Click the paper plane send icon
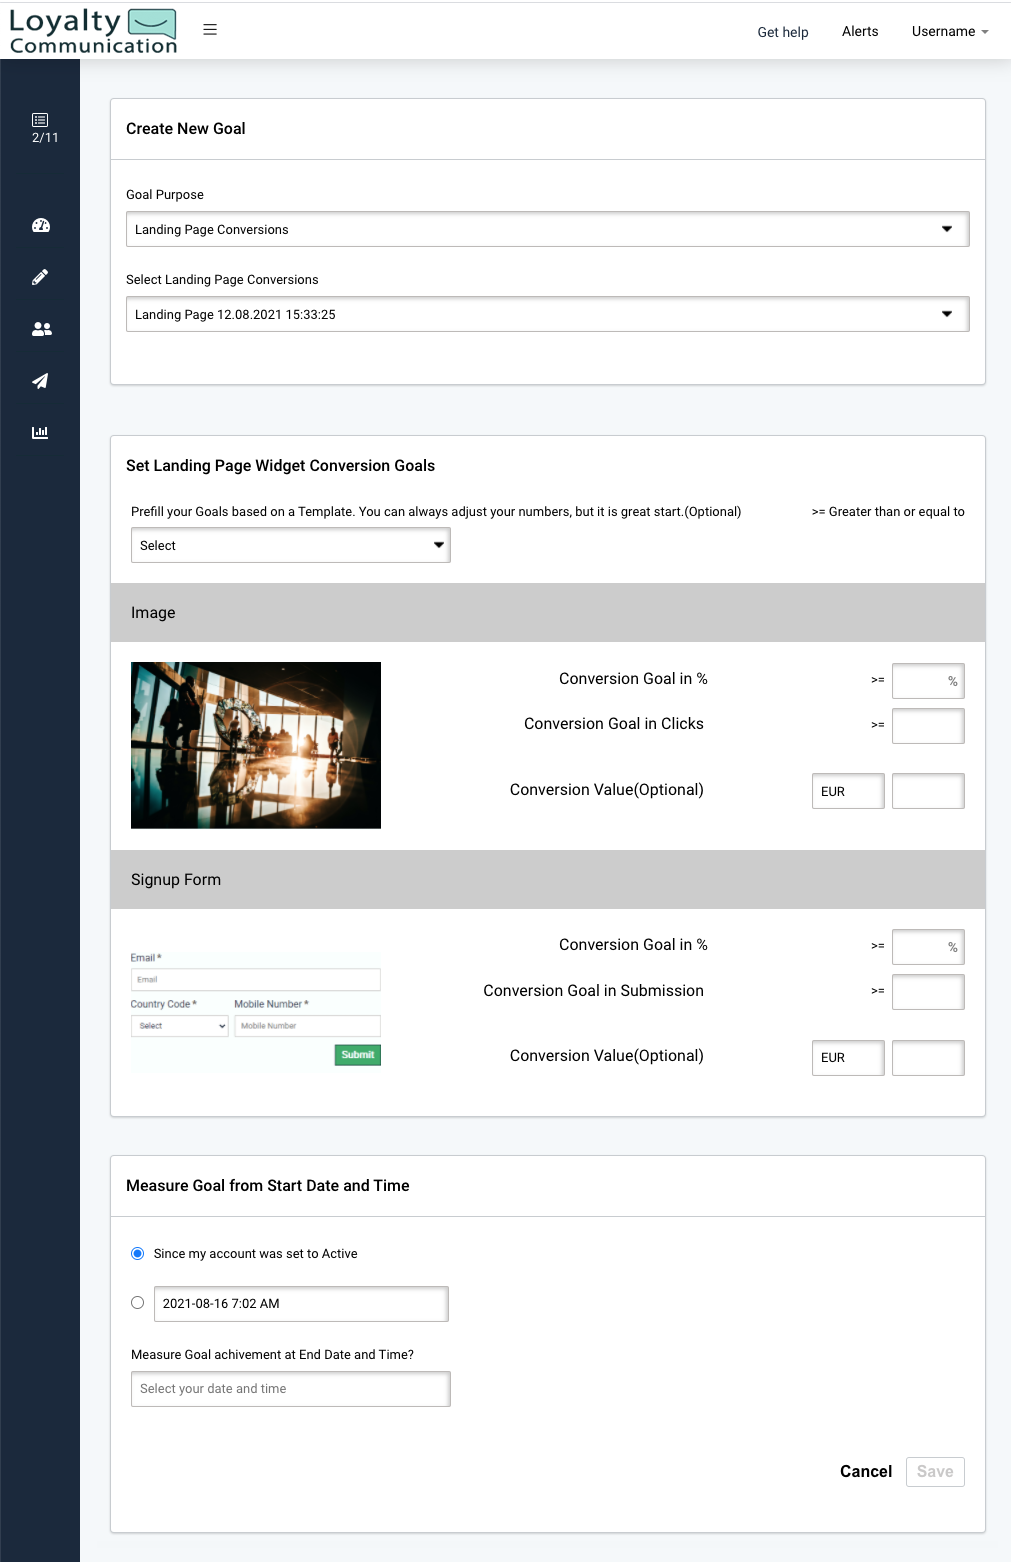The width and height of the screenshot is (1011, 1562). click(40, 381)
